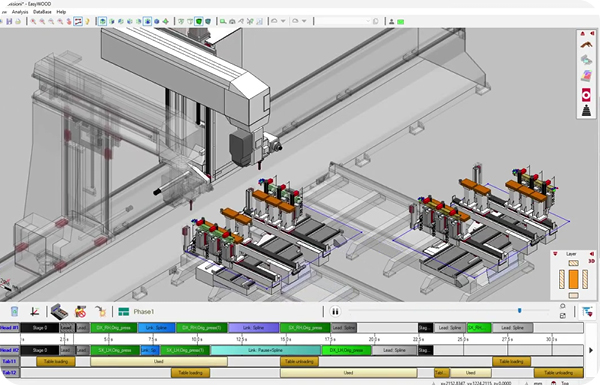The height and width of the screenshot is (385, 600).
Task: Select the machine table view icon
Action: (x=59, y=312)
